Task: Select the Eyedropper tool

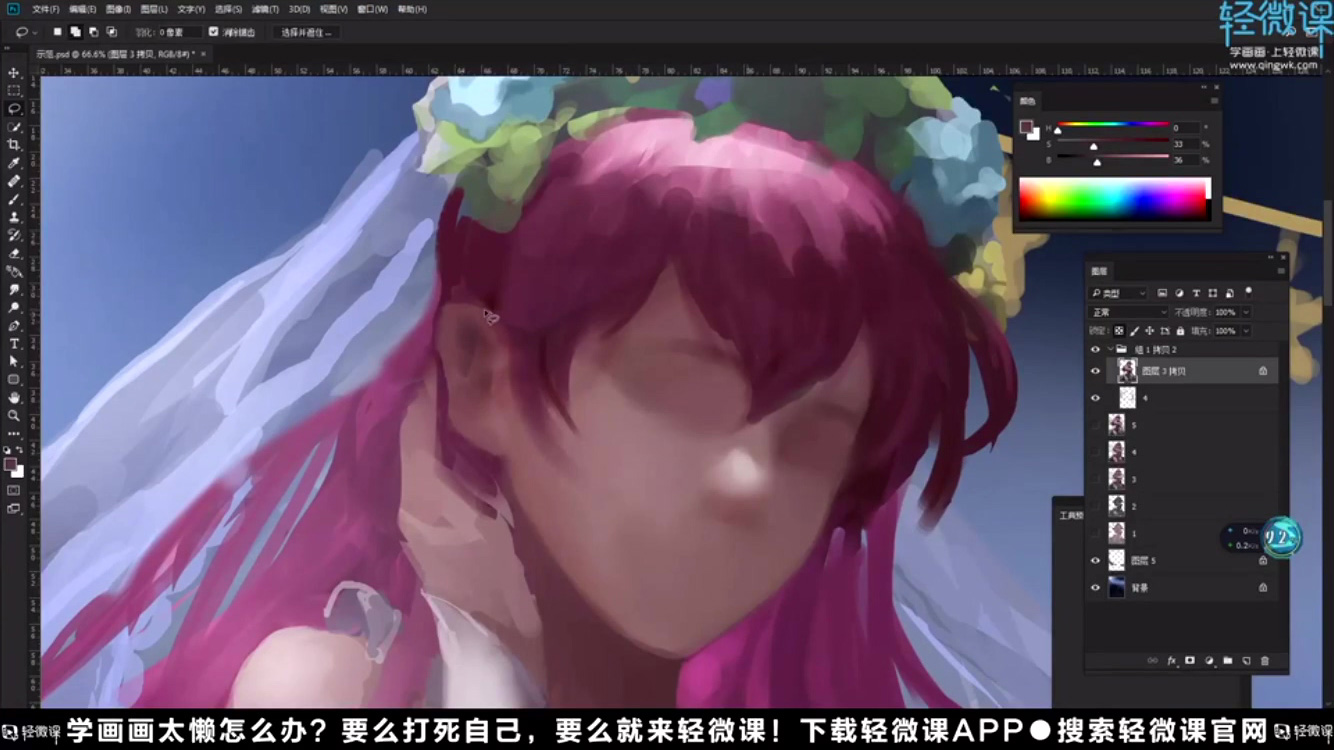Action: point(14,163)
